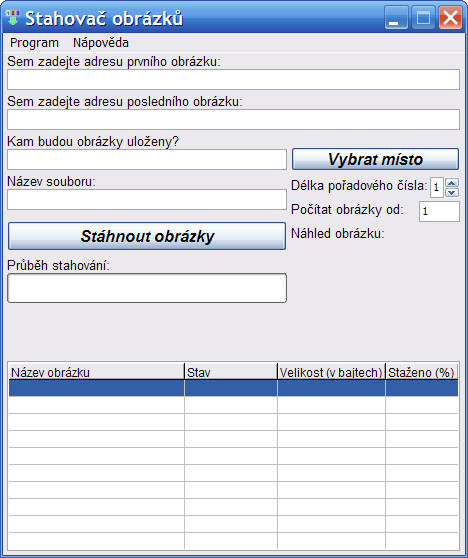Open the Program menu
468x558 pixels.
(x=34, y=43)
